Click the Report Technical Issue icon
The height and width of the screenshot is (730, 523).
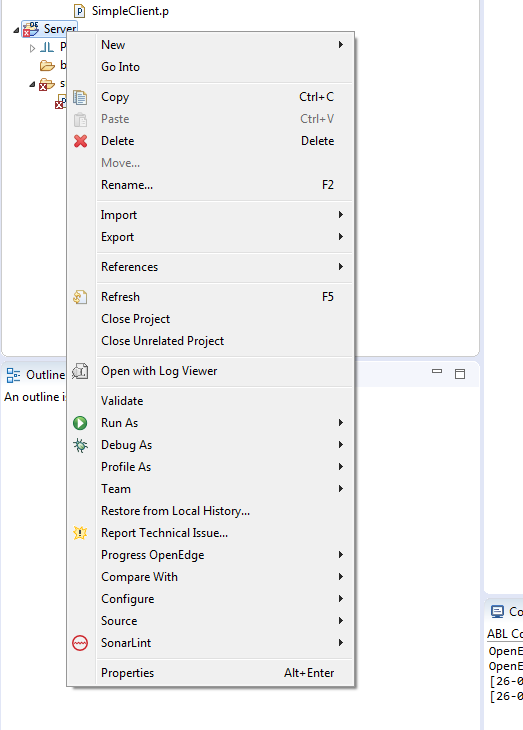point(80,533)
